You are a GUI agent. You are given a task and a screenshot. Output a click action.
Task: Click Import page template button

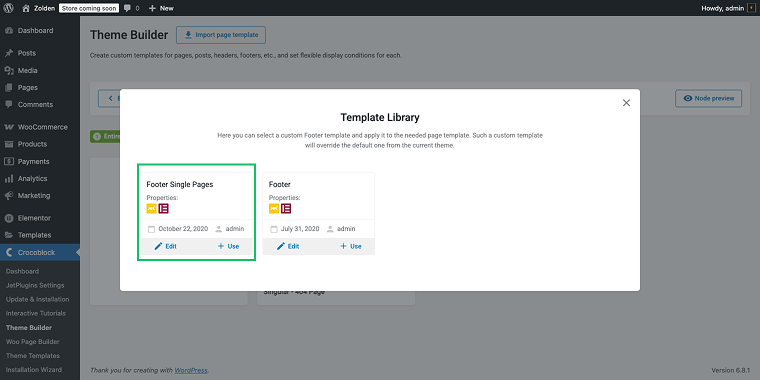coord(221,35)
